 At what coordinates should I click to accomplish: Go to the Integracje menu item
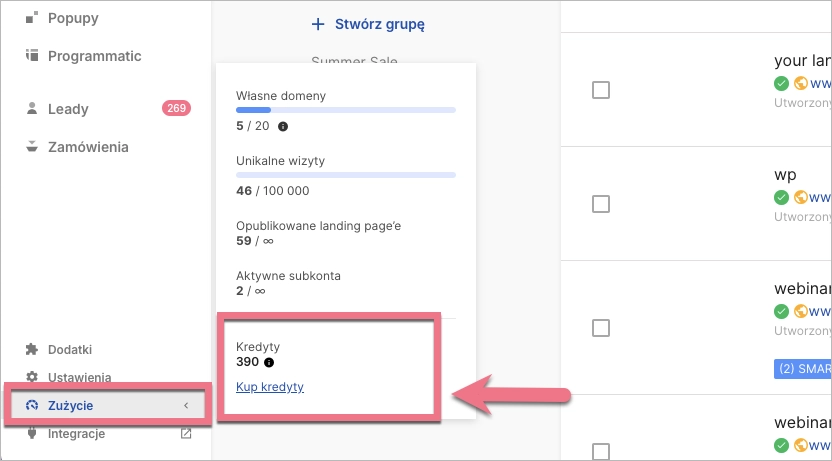[x=76, y=434]
